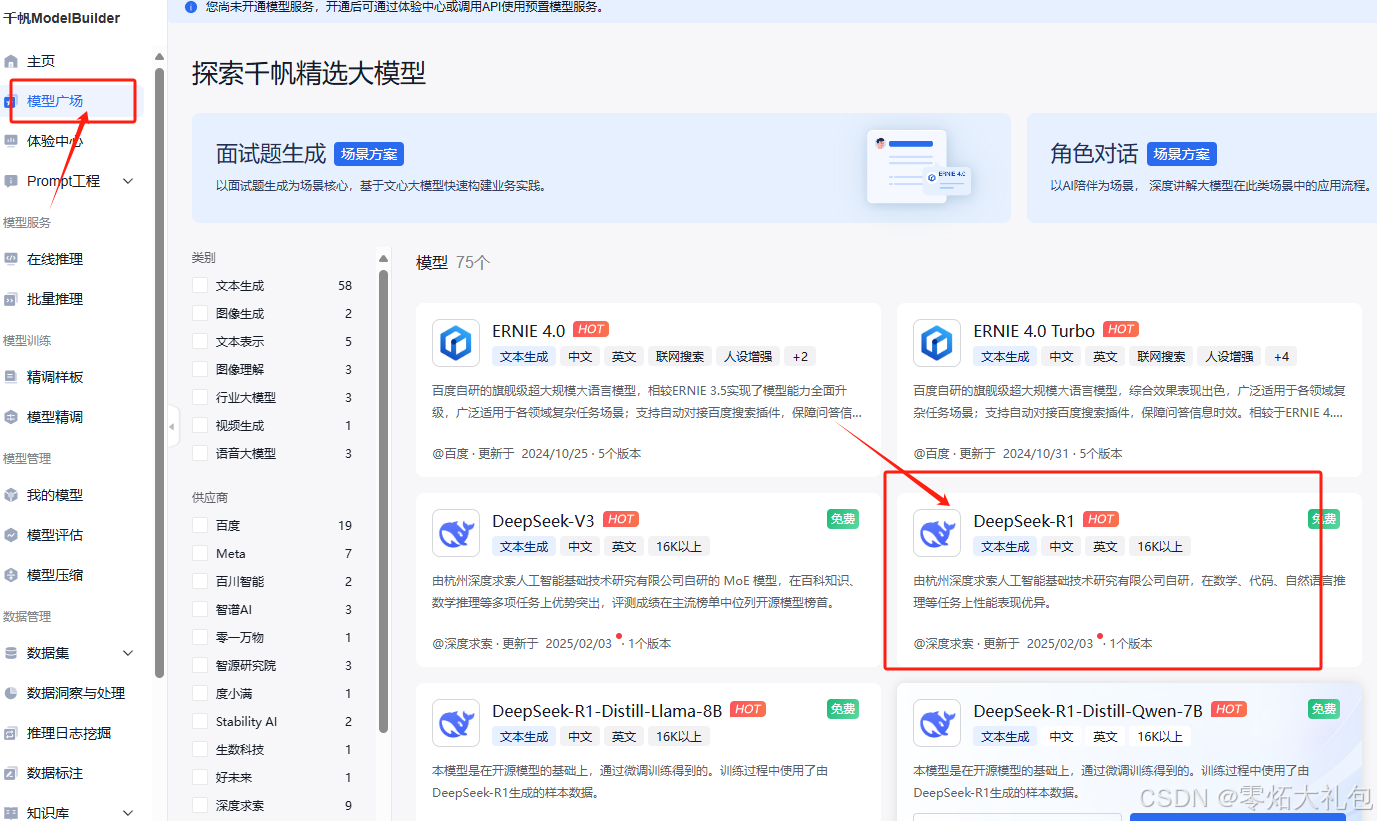Viewport: 1377px width, 821px height.
Task: Click the 免费 badge on DeepSeek-V3
Action: click(843, 519)
